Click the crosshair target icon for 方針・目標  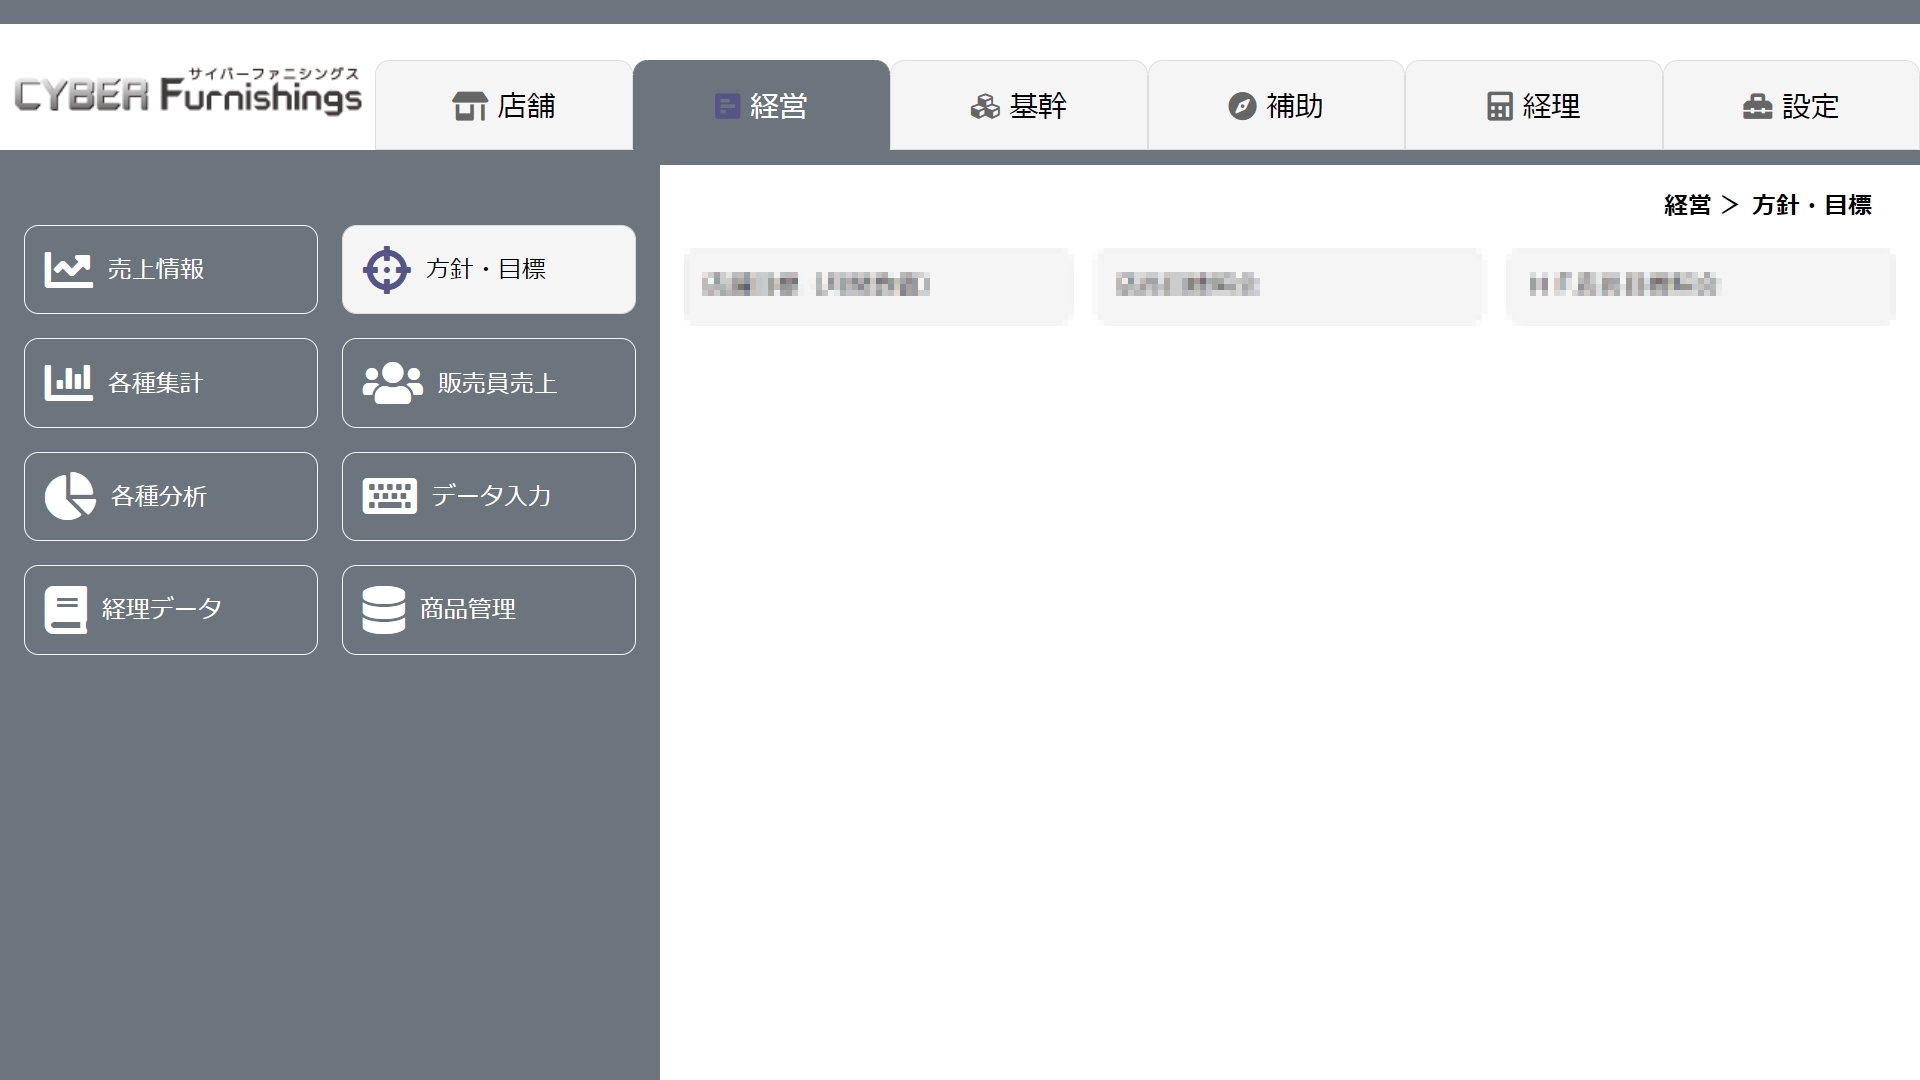pyautogui.click(x=387, y=269)
